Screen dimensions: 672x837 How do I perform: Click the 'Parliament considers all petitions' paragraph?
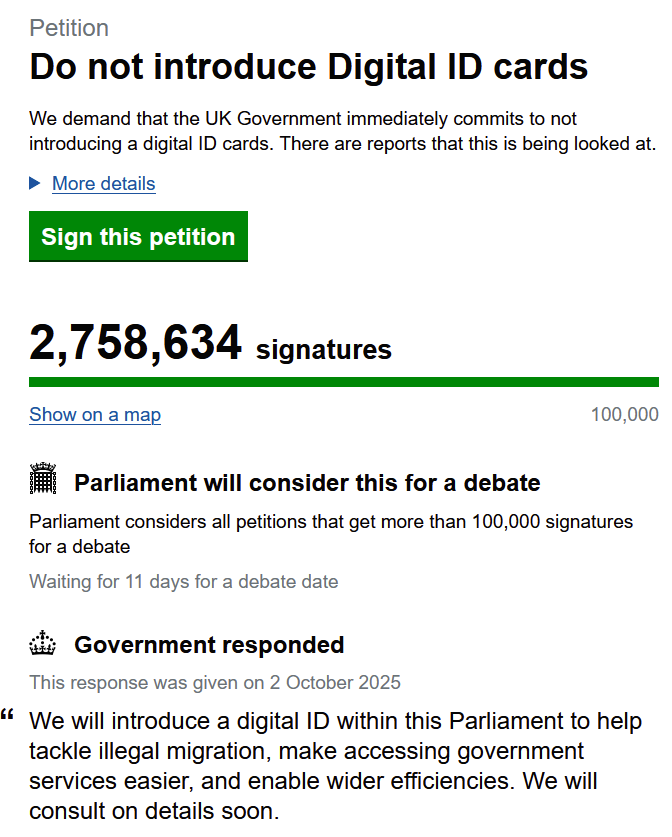331,534
